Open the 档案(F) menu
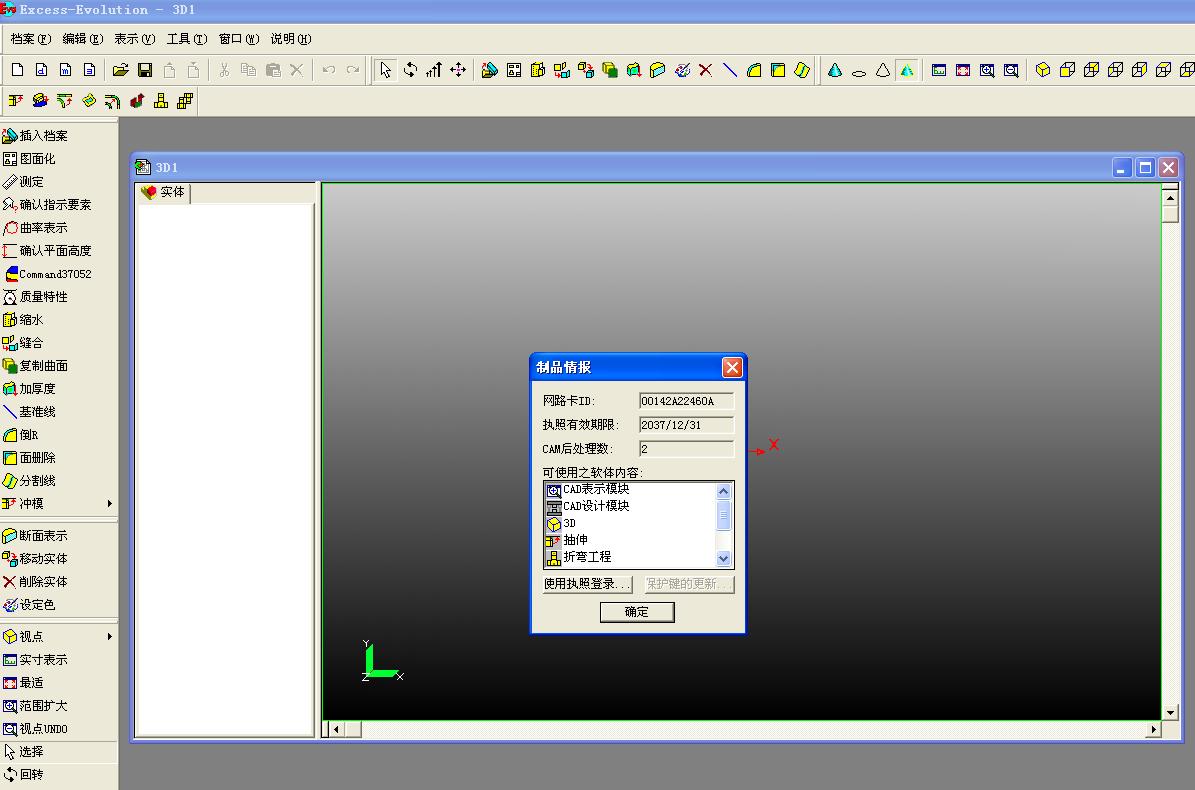This screenshot has width=1195, height=790. click(30, 39)
